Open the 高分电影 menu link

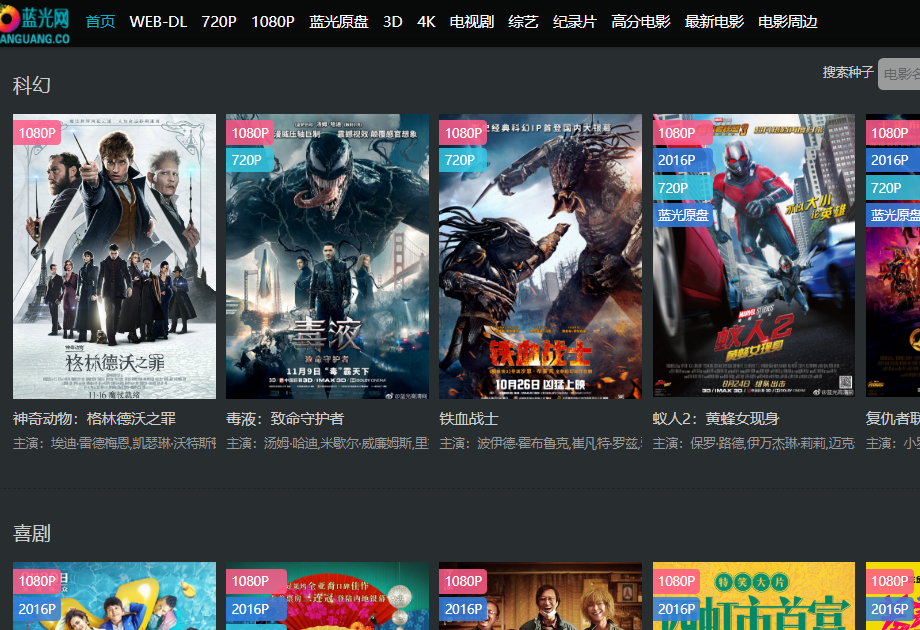[641, 22]
